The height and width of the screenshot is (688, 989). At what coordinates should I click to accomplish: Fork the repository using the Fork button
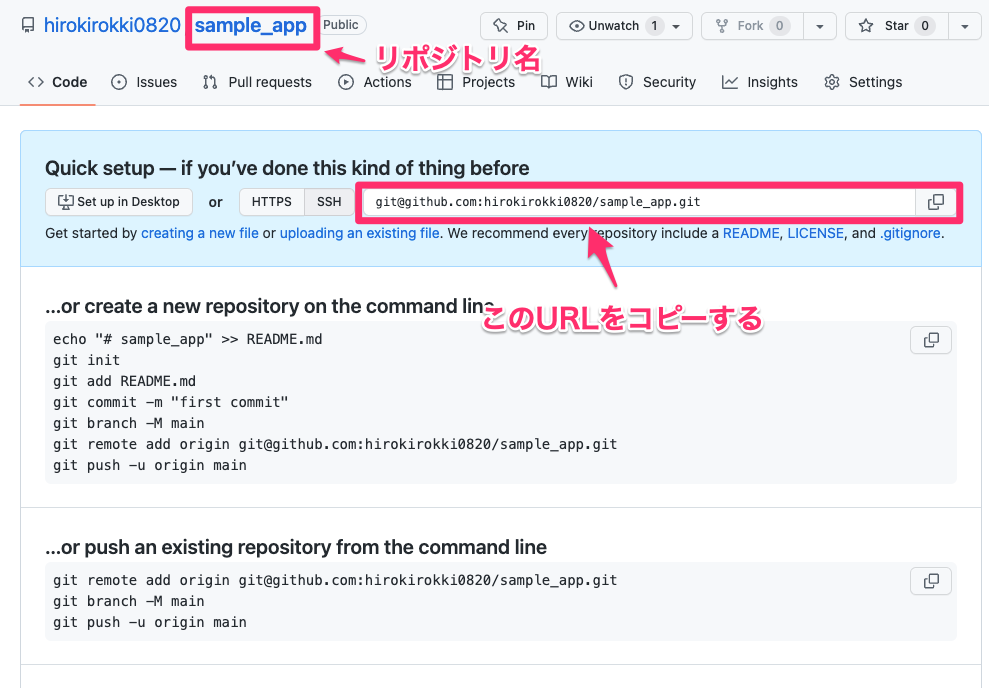(752, 26)
